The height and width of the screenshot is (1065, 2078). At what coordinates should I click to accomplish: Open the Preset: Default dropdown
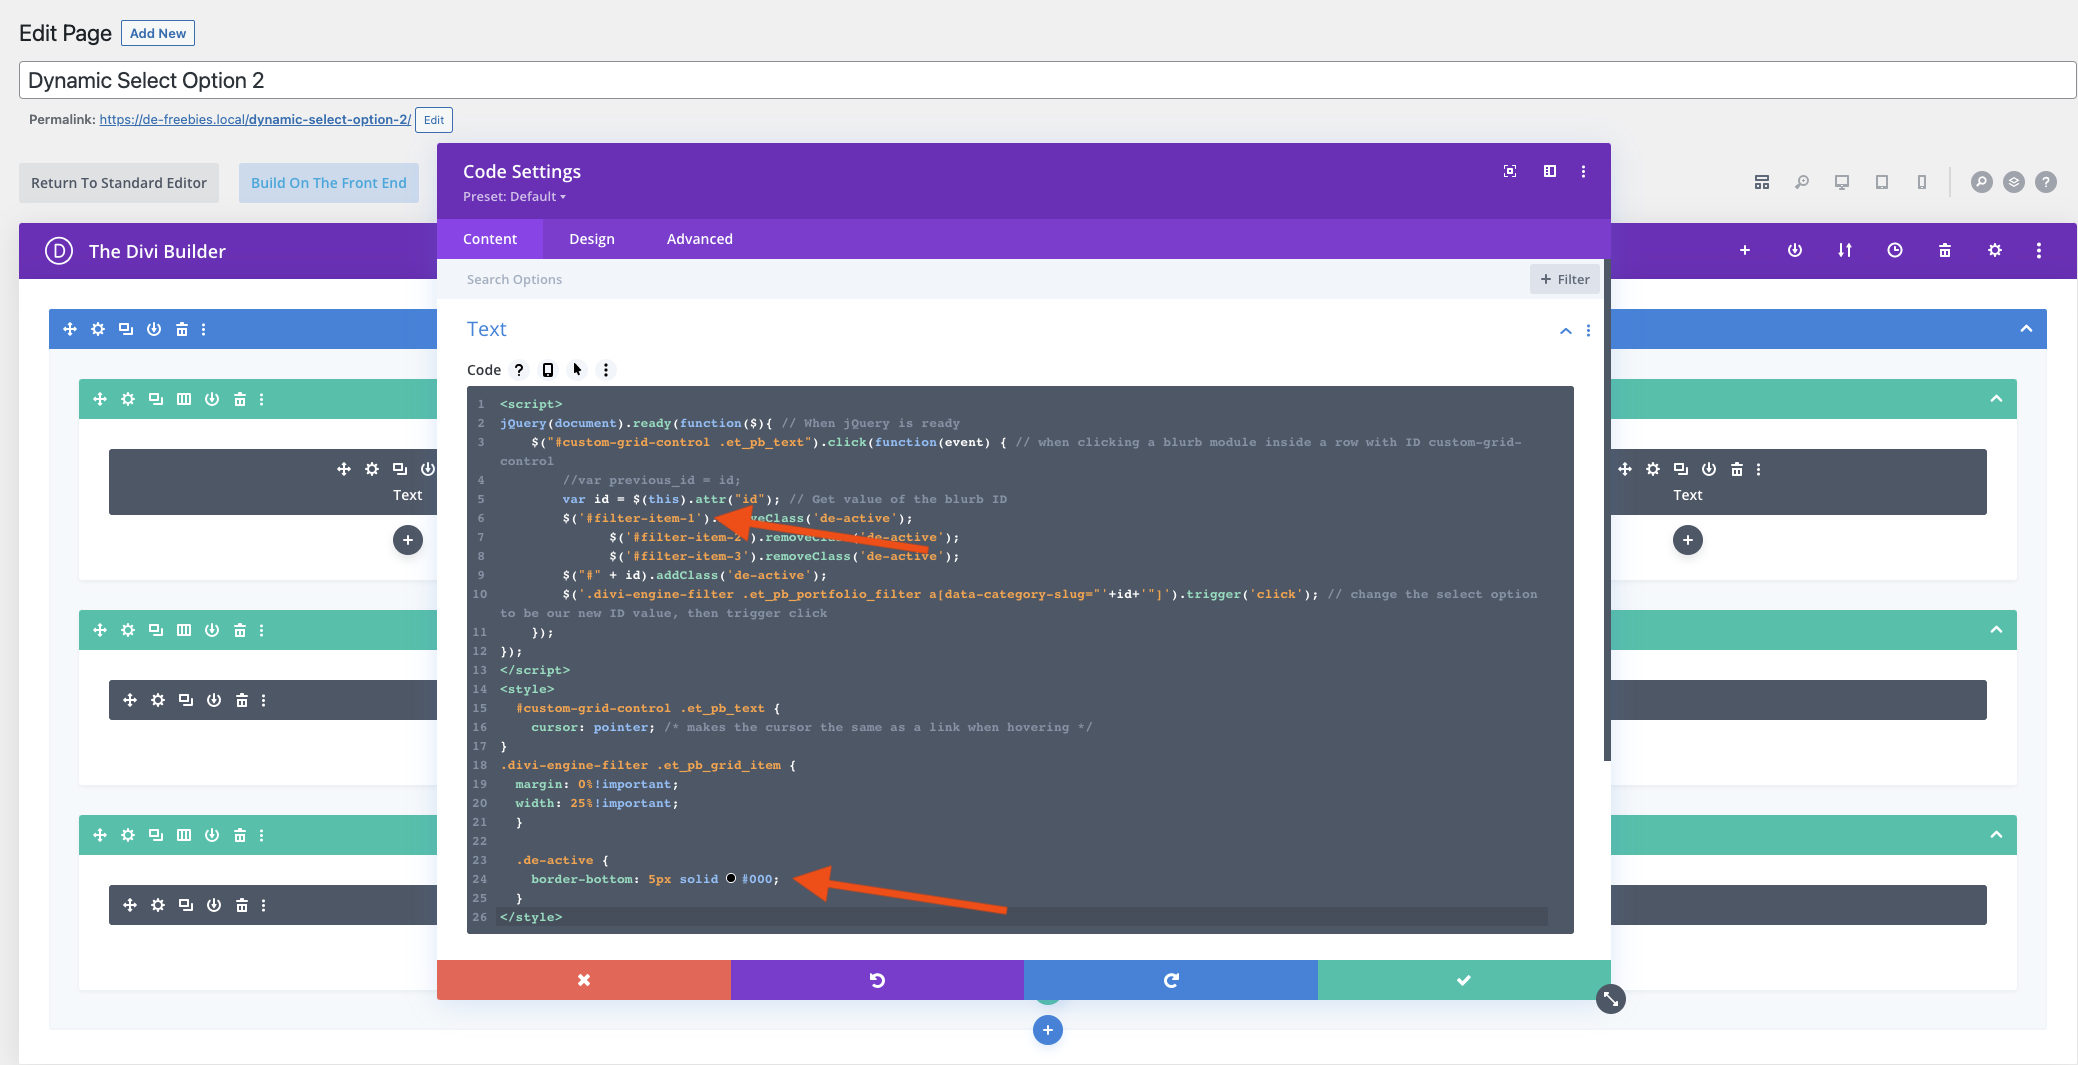(x=514, y=196)
